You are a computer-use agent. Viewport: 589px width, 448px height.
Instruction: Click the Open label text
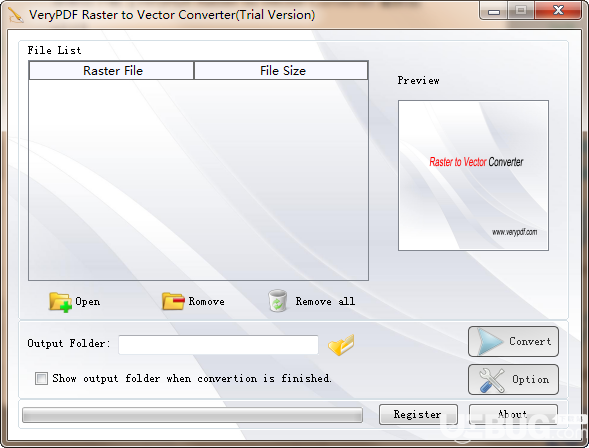coord(88,302)
